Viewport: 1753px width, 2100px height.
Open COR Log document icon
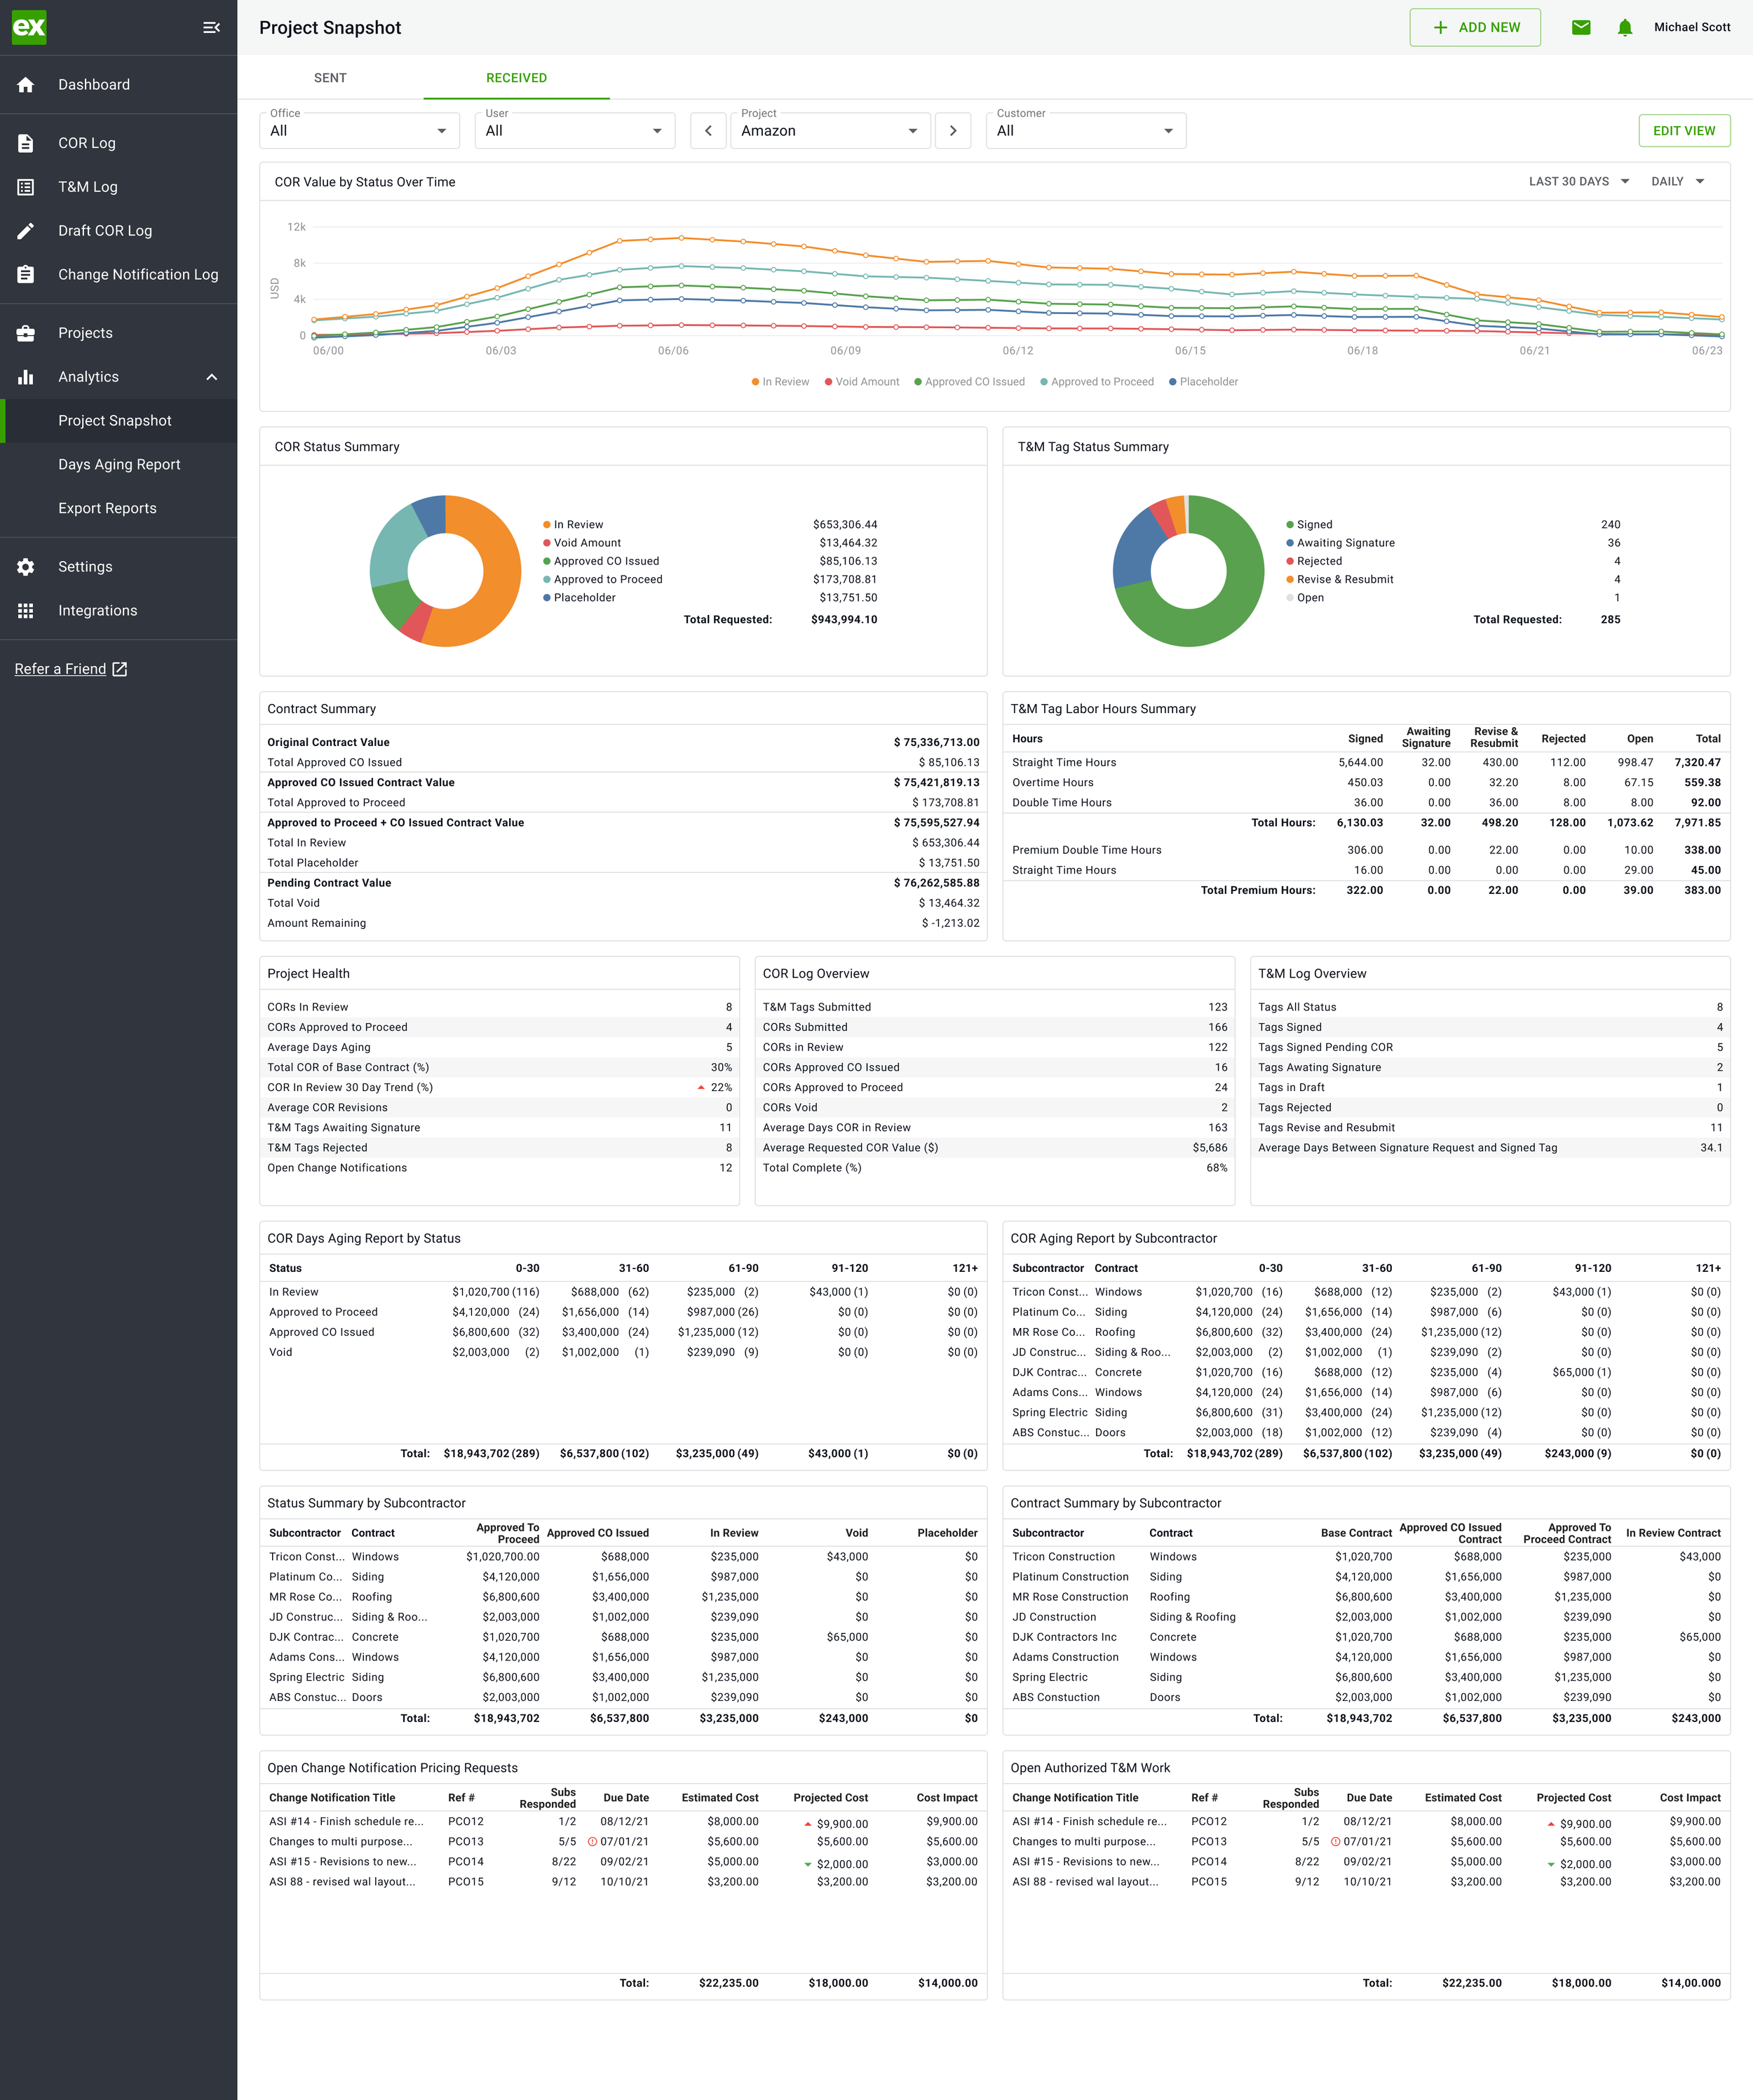click(26, 143)
